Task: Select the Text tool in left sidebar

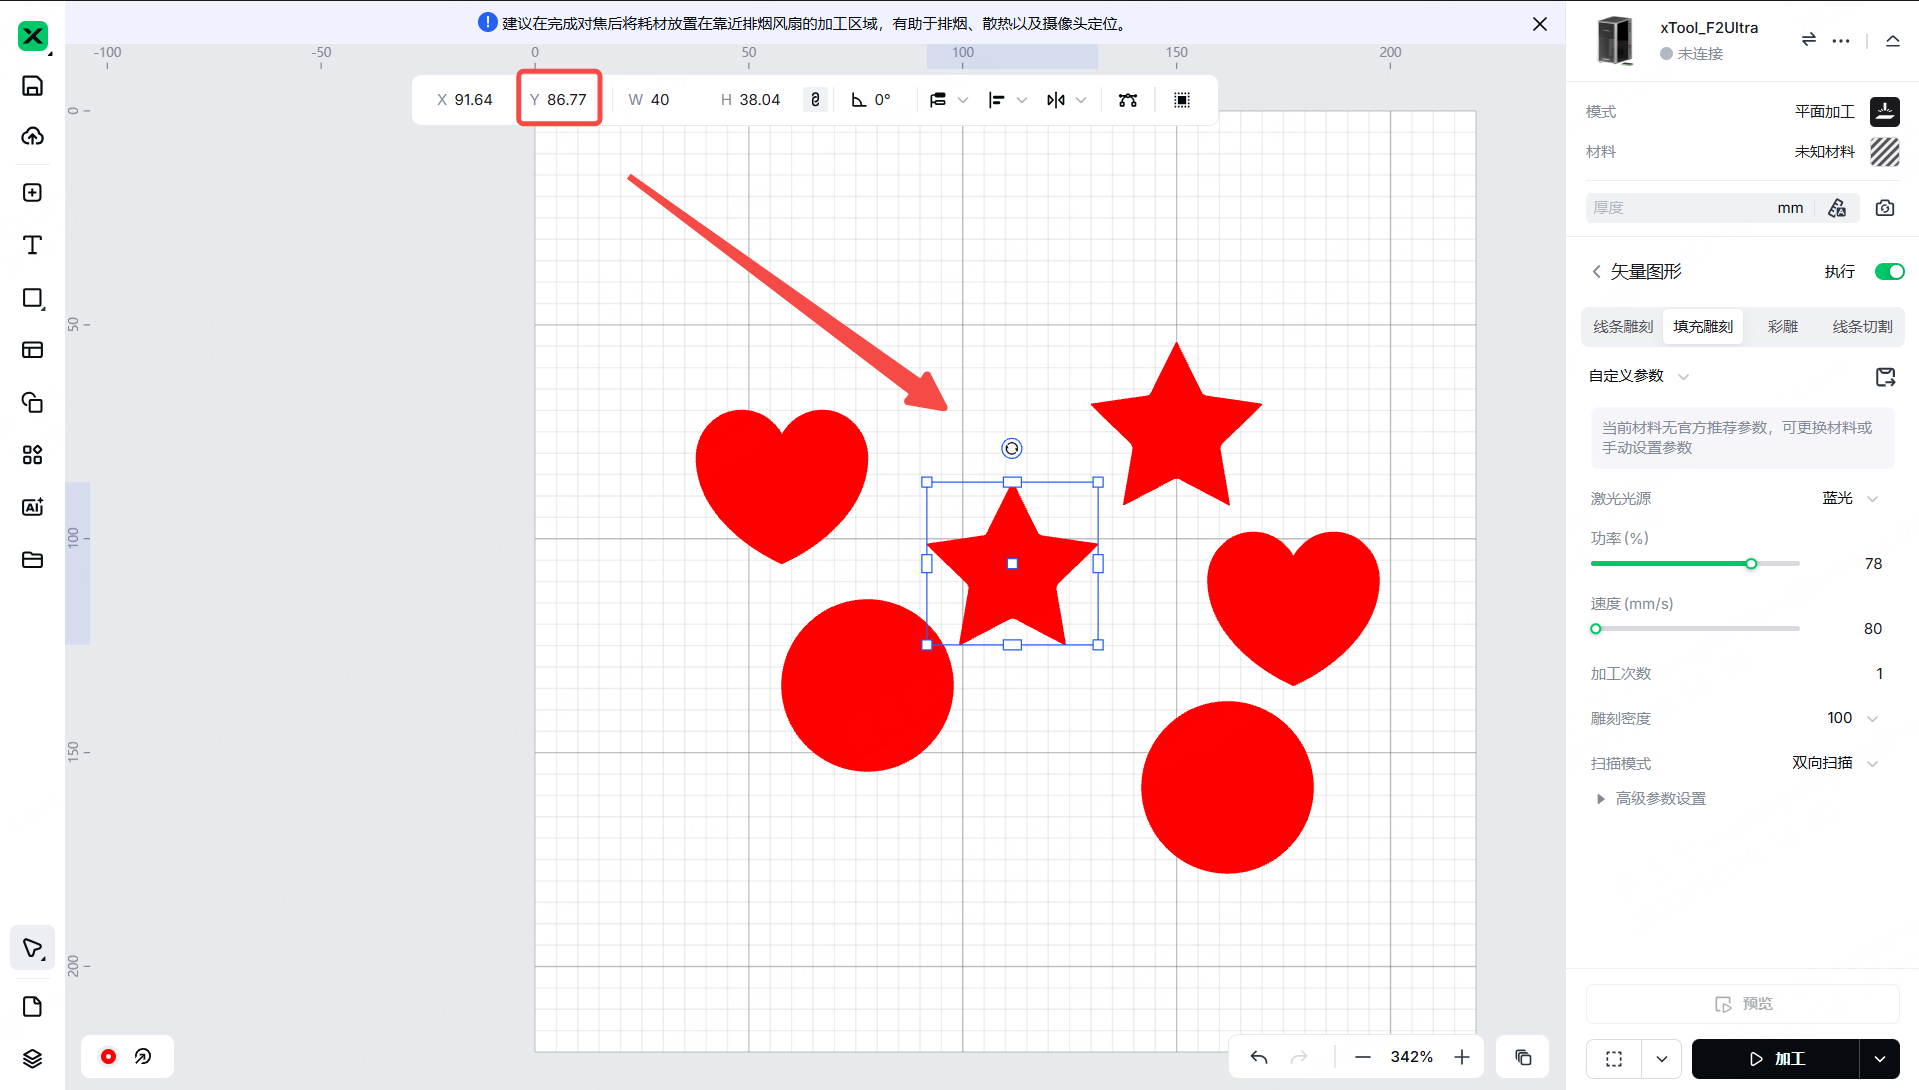Action: (x=32, y=245)
